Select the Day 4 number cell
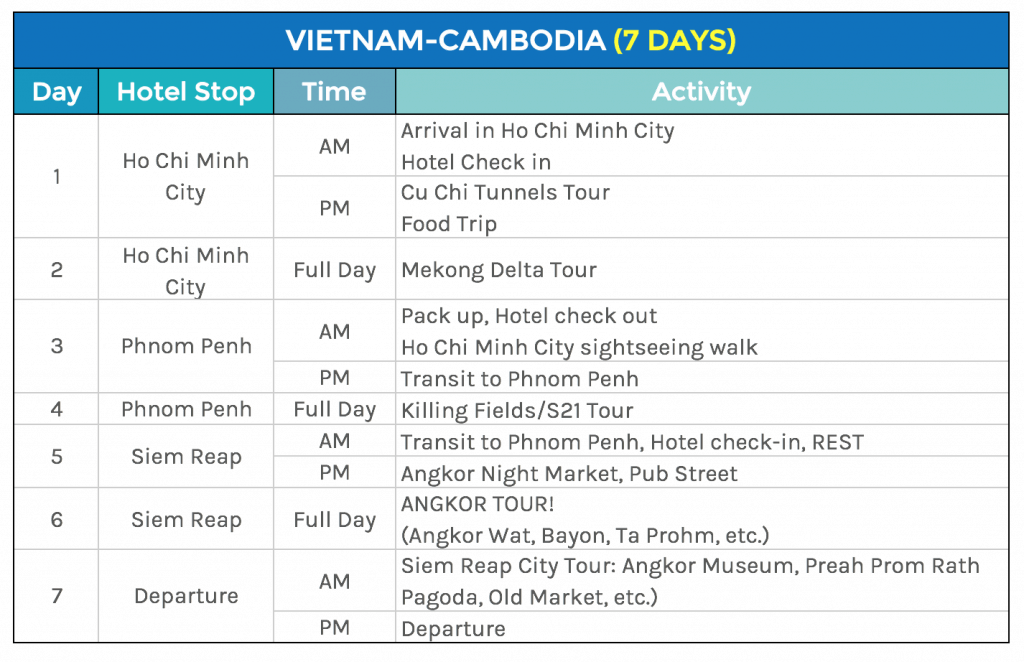This screenshot has width=1024, height=662. 56,409
